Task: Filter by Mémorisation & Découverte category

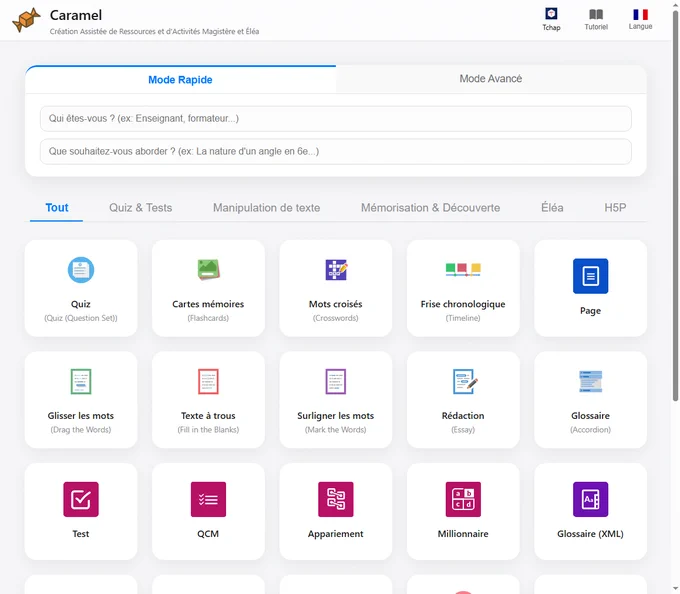Action: pos(430,208)
